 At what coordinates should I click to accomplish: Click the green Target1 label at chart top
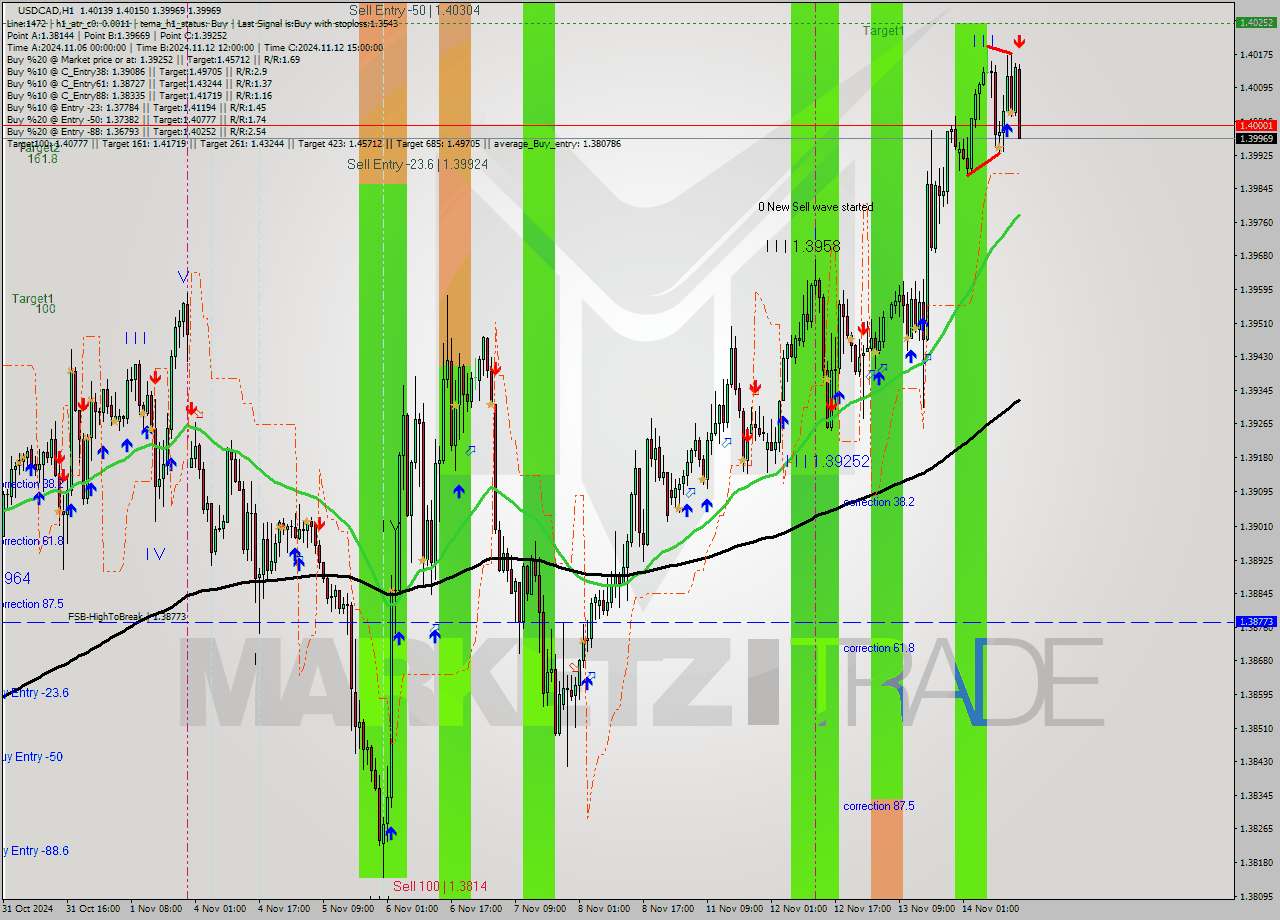(x=884, y=31)
